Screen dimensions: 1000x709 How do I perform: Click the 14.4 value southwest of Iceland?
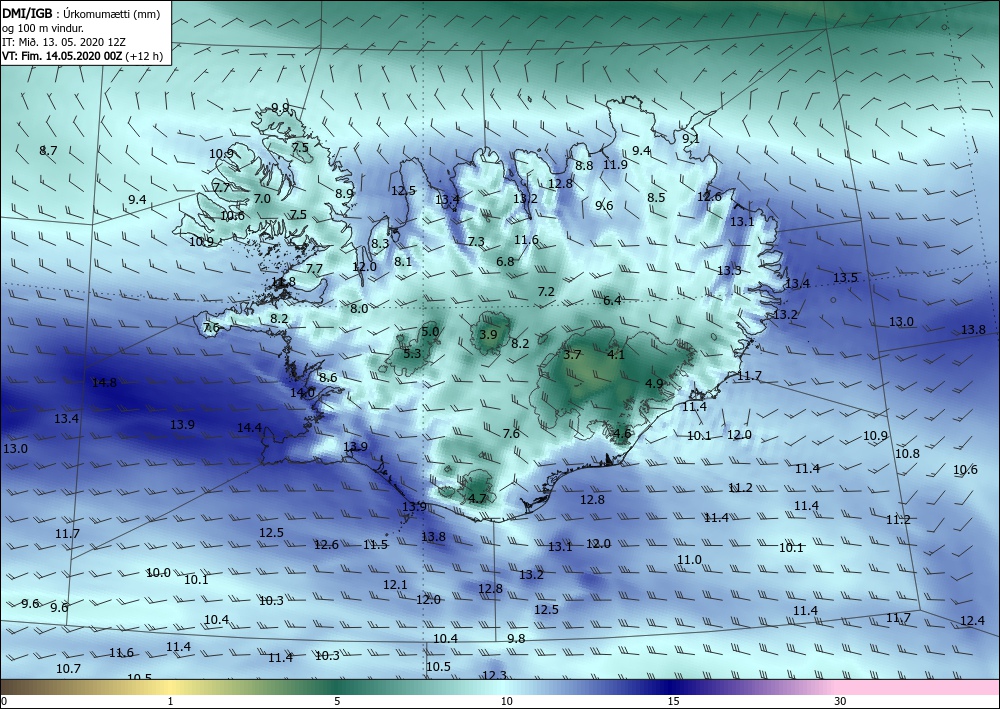pos(249,427)
